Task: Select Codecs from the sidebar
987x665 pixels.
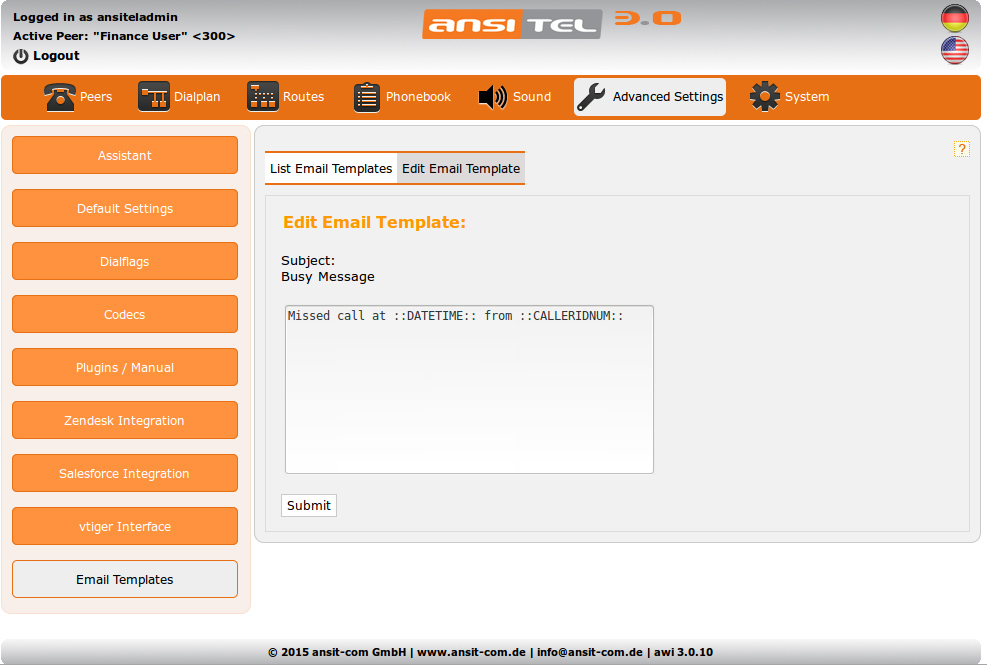Action: tap(125, 315)
